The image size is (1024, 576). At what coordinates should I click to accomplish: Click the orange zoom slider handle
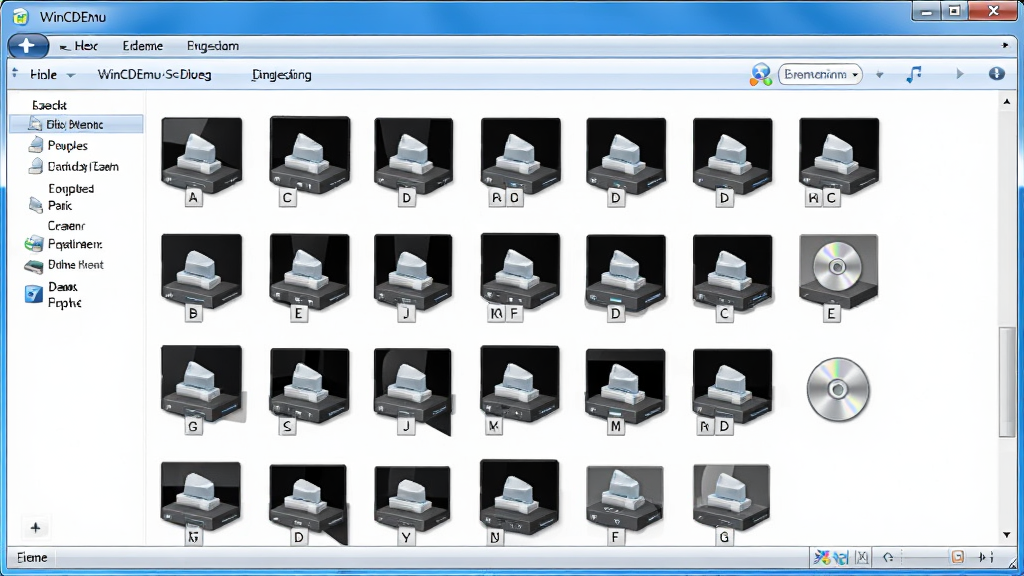[x=957, y=557]
